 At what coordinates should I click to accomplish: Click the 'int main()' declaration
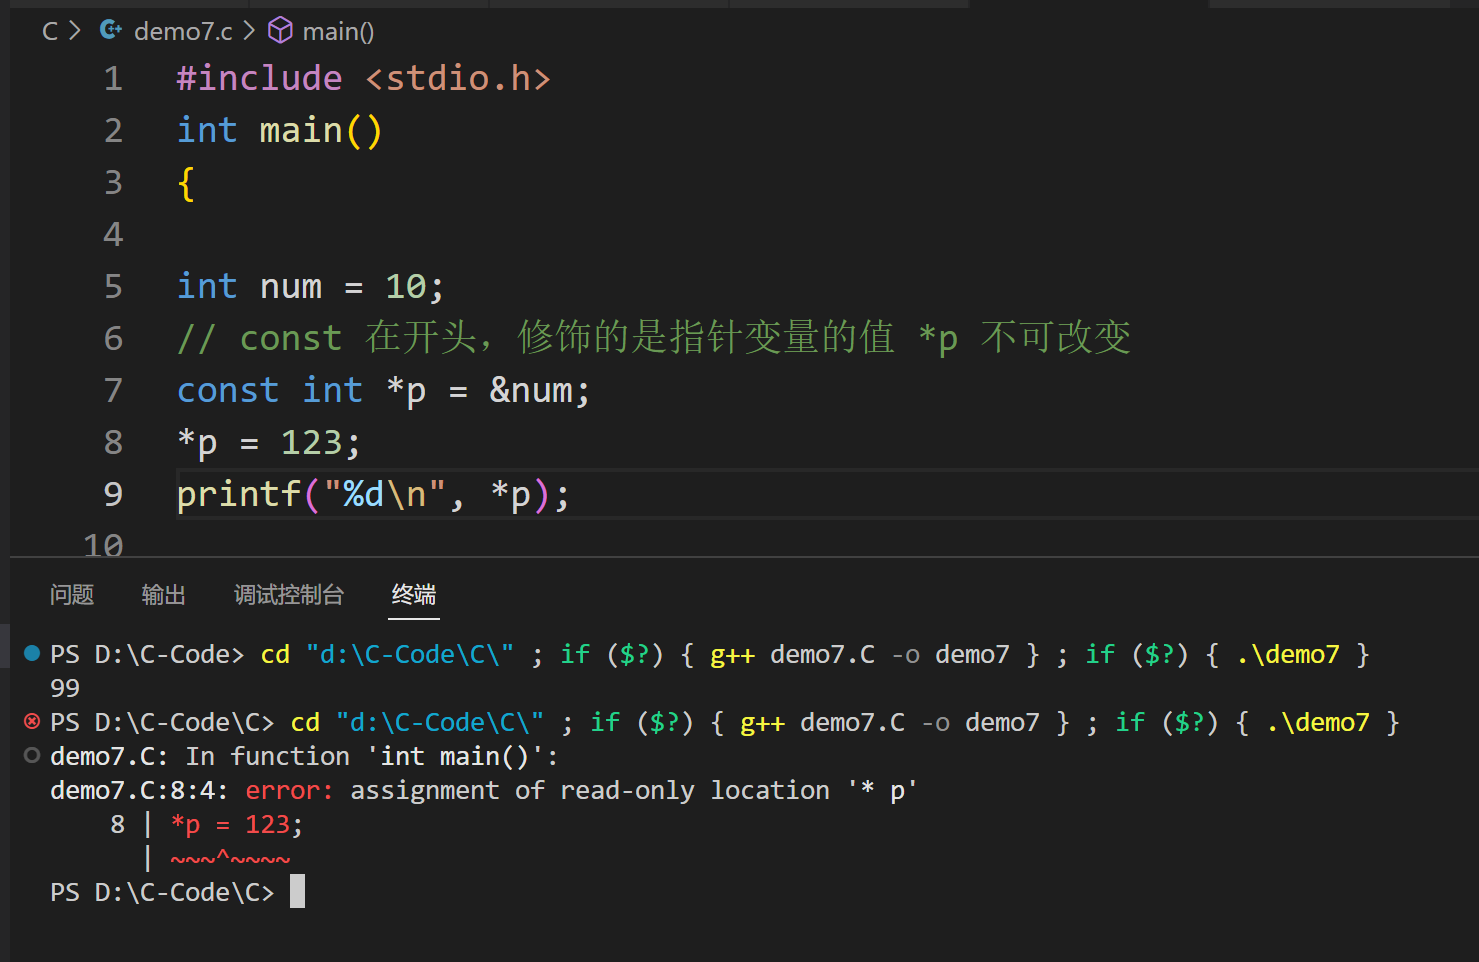[280, 131]
